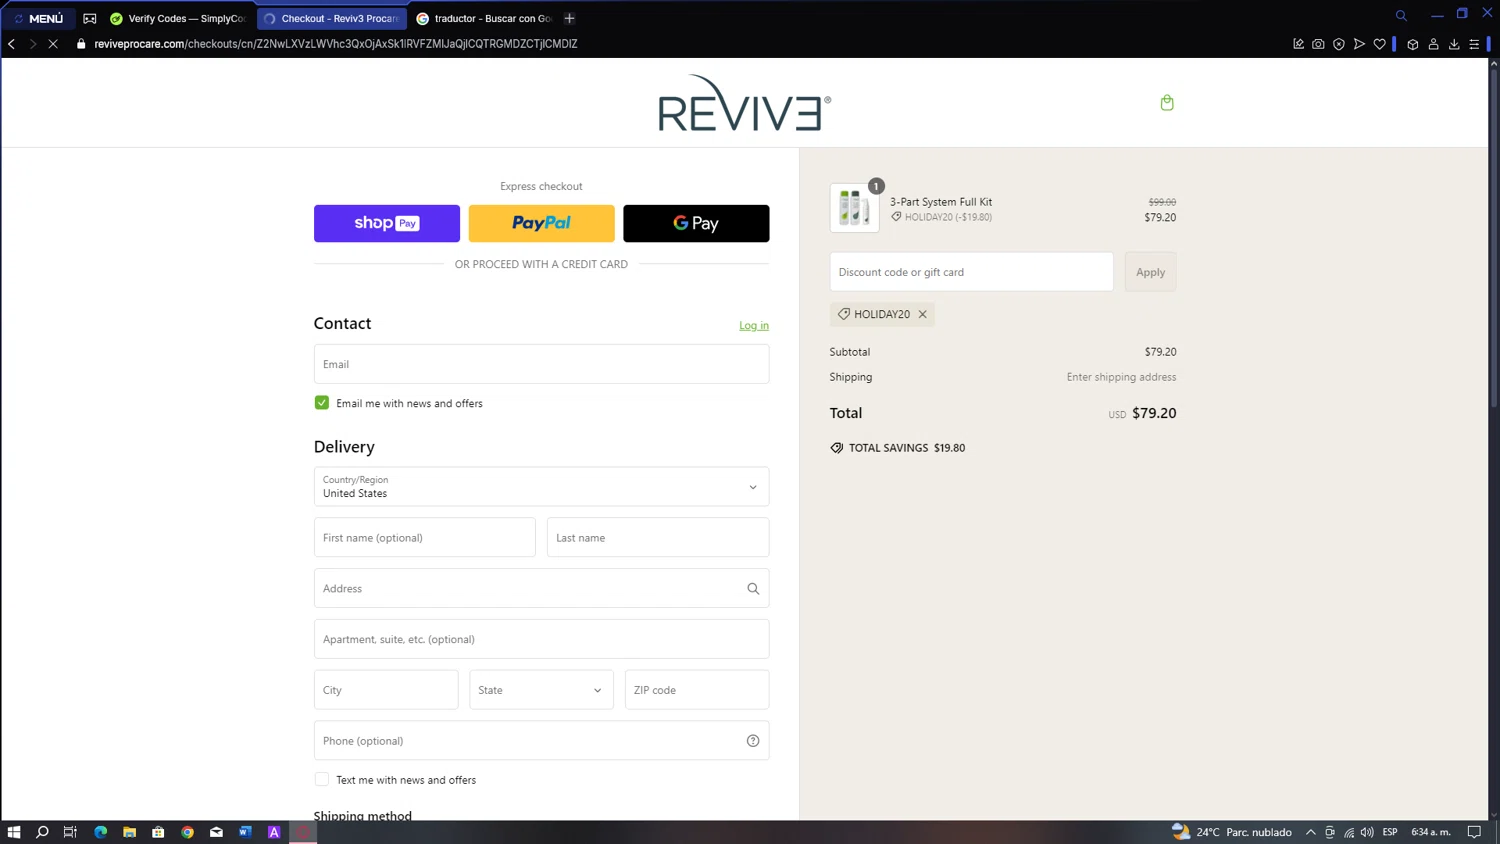The width and height of the screenshot is (1500, 844).
Task: Click the browser snapshot camera icon
Action: click(x=1318, y=44)
